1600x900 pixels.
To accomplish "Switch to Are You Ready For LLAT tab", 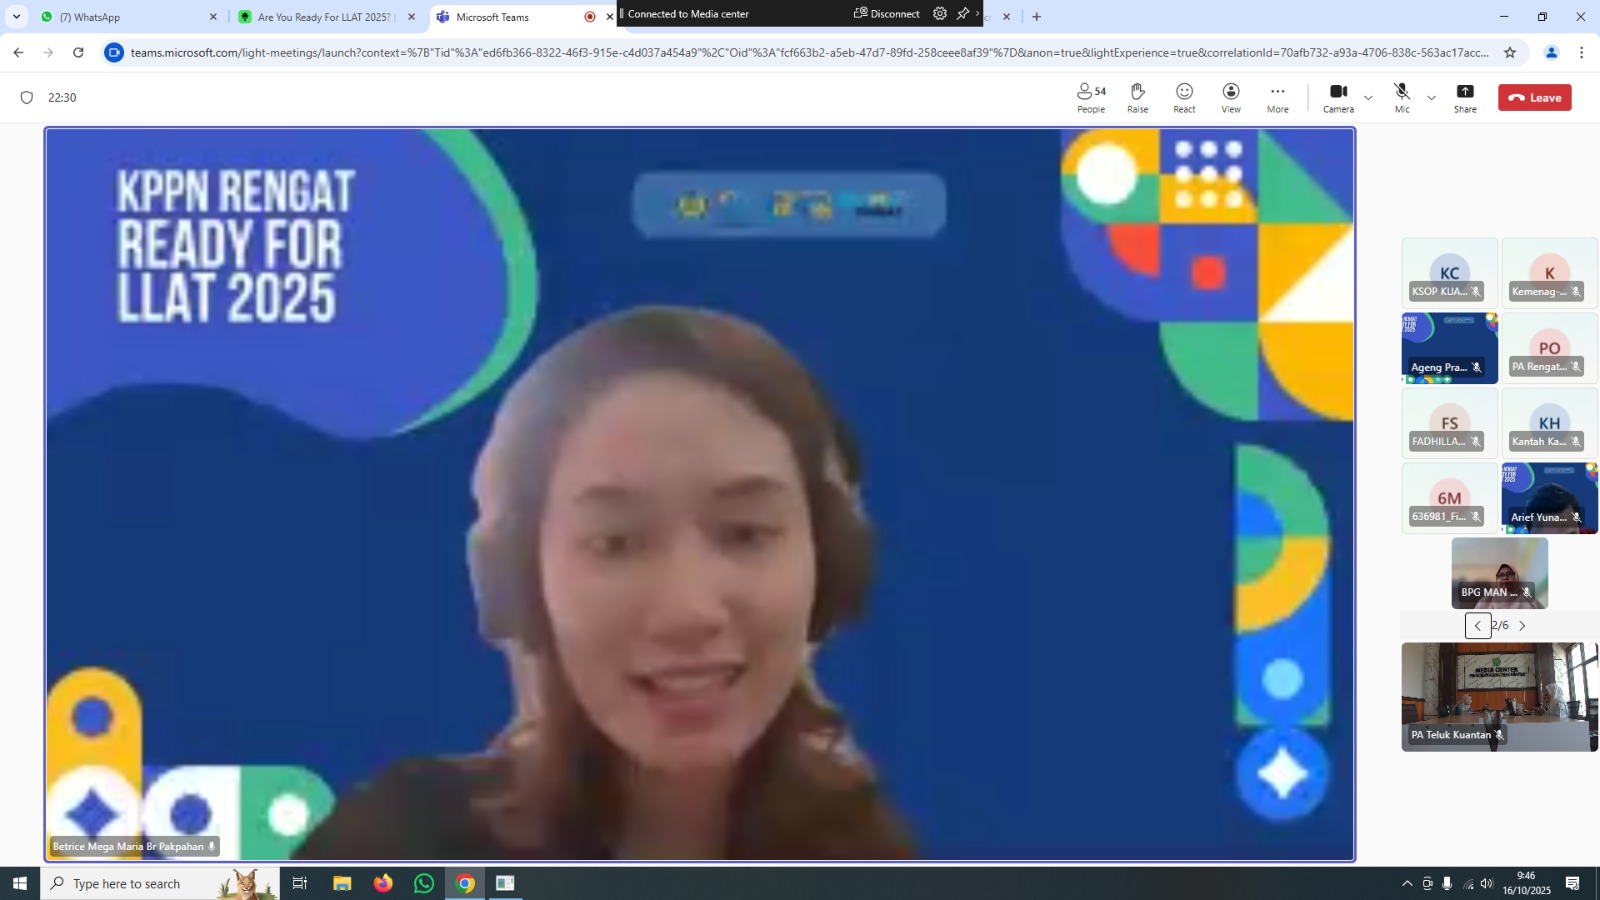I will pyautogui.click(x=325, y=17).
